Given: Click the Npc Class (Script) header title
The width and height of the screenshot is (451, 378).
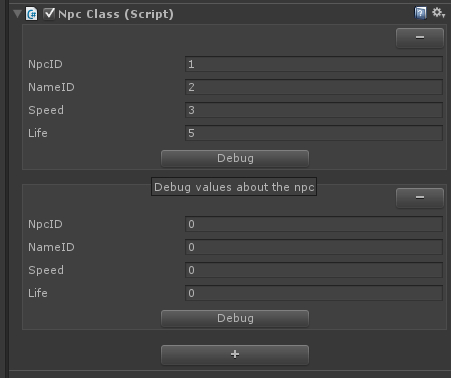Looking at the screenshot, I should tap(116, 14).
